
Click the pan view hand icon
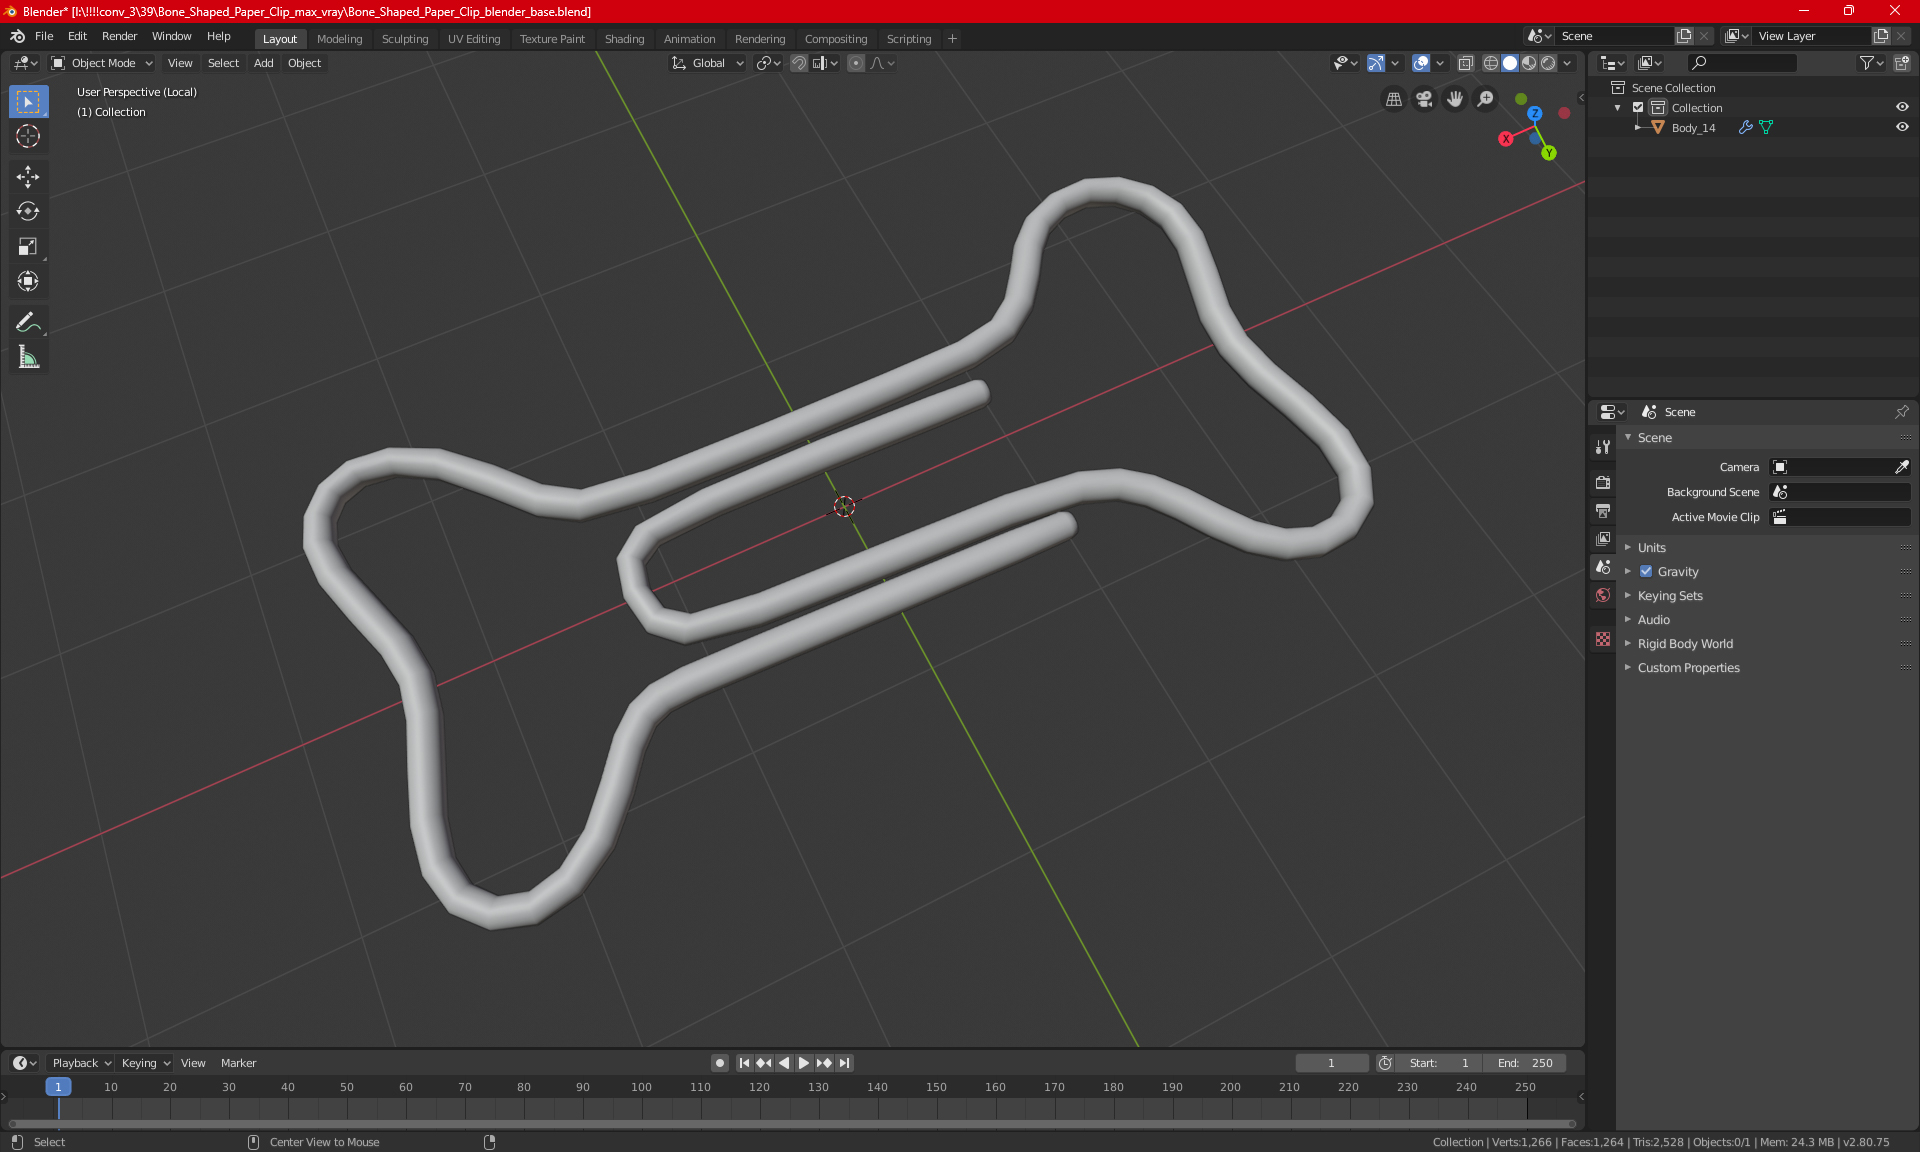[1455, 99]
